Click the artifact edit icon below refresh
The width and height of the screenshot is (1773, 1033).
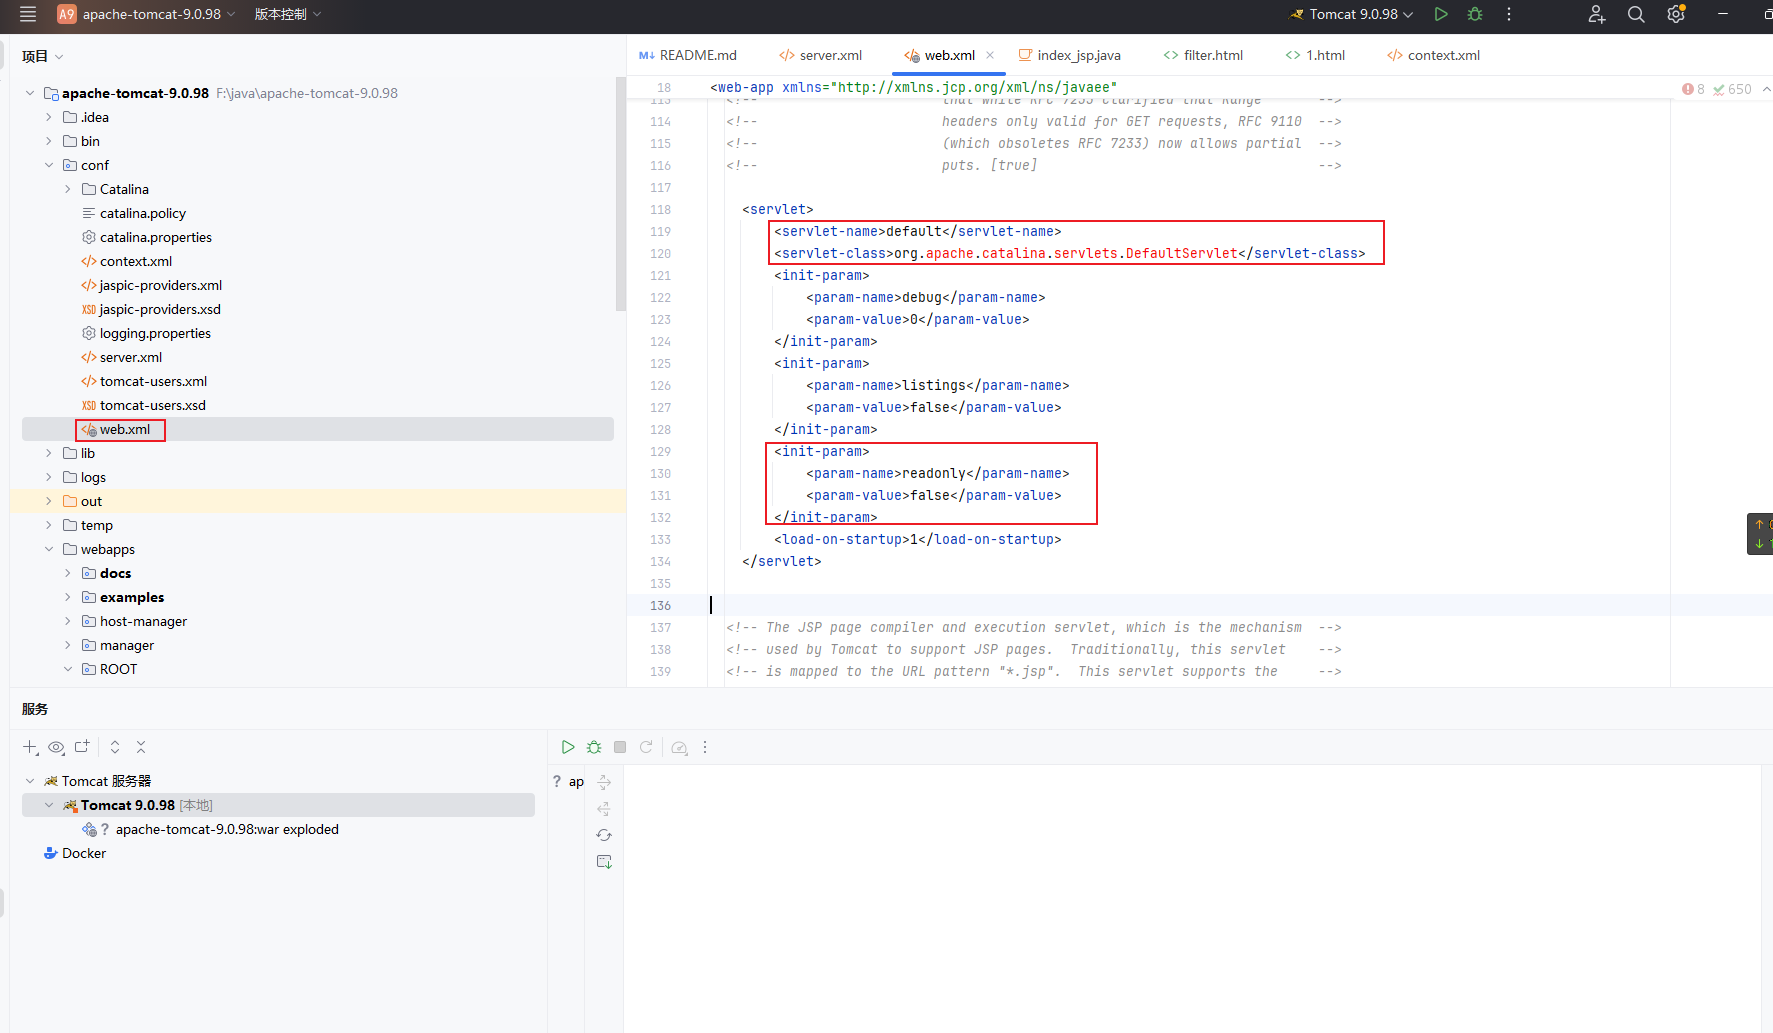[x=604, y=861]
